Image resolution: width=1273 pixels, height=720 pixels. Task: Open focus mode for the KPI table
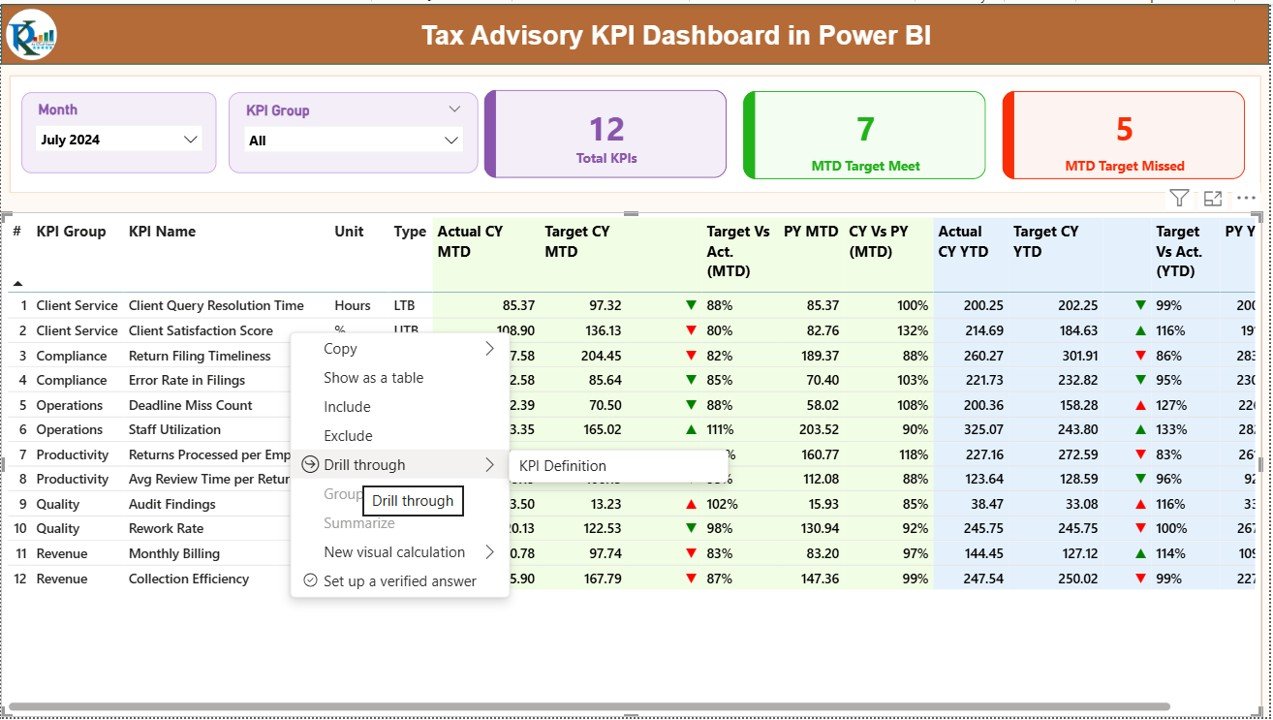pos(1213,197)
